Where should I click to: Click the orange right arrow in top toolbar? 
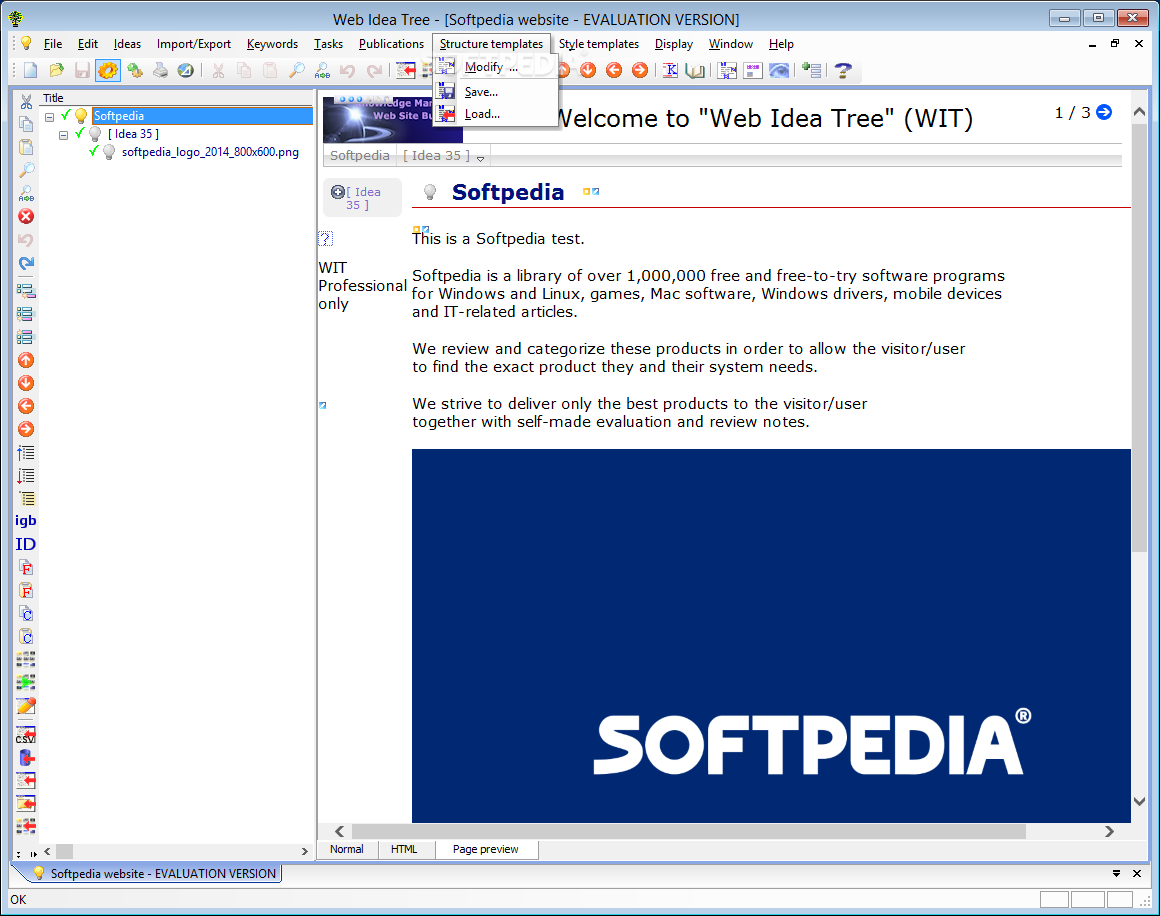(640, 70)
